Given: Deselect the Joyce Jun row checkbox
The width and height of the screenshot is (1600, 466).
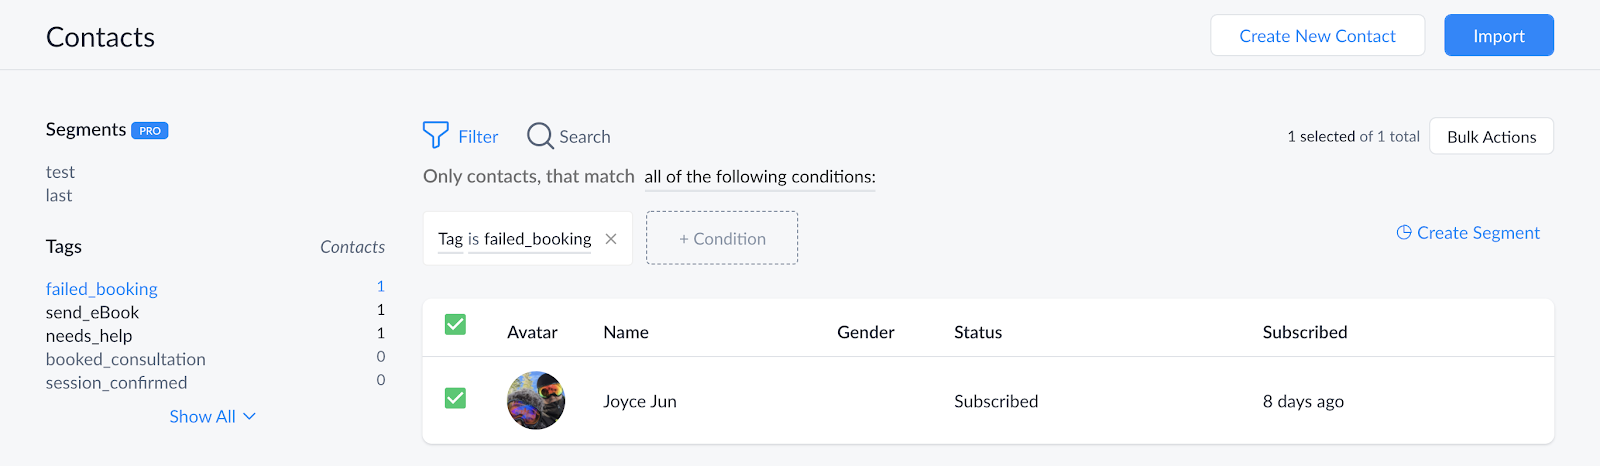Looking at the screenshot, I should pyautogui.click(x=455, y=398).
